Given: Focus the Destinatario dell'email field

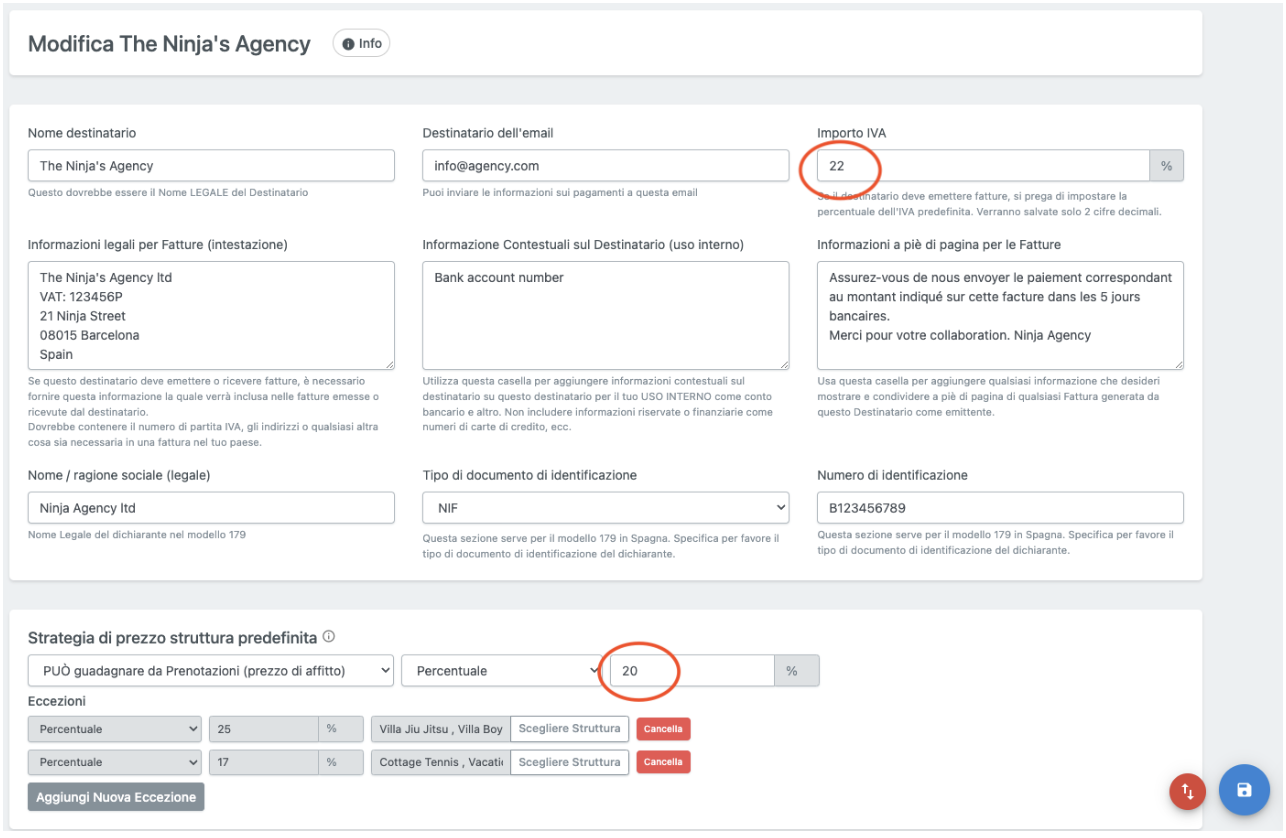Looking at the screenshot, I should click(605, 166).
